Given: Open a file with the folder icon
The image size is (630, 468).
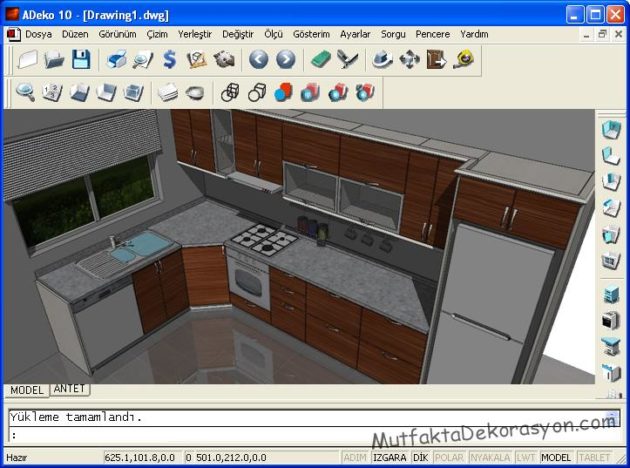Looking at the screenshot, I should (x=54, y=60).
